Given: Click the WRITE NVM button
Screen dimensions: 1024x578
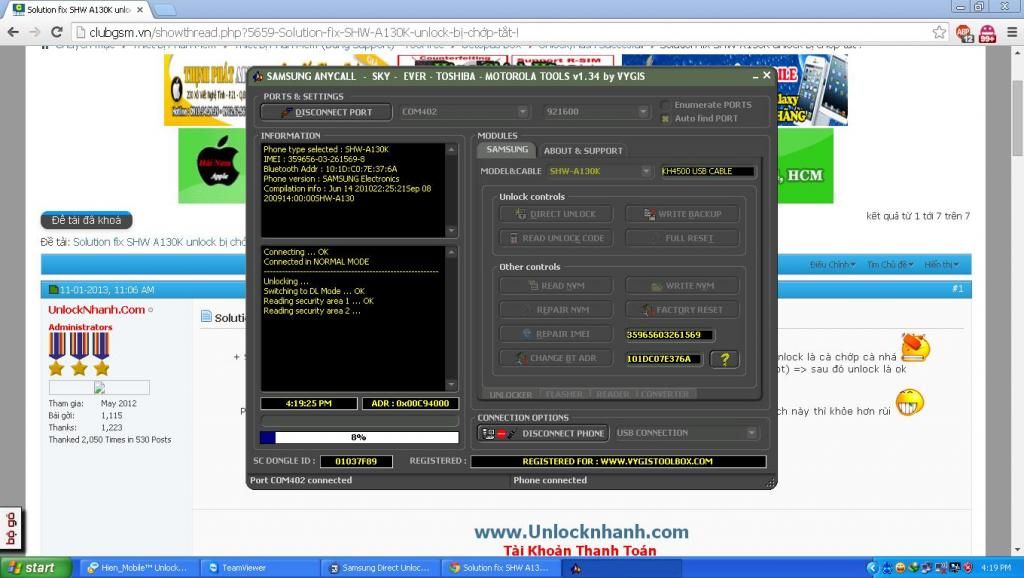Looking at the screenshot, I should pos(682,285).
